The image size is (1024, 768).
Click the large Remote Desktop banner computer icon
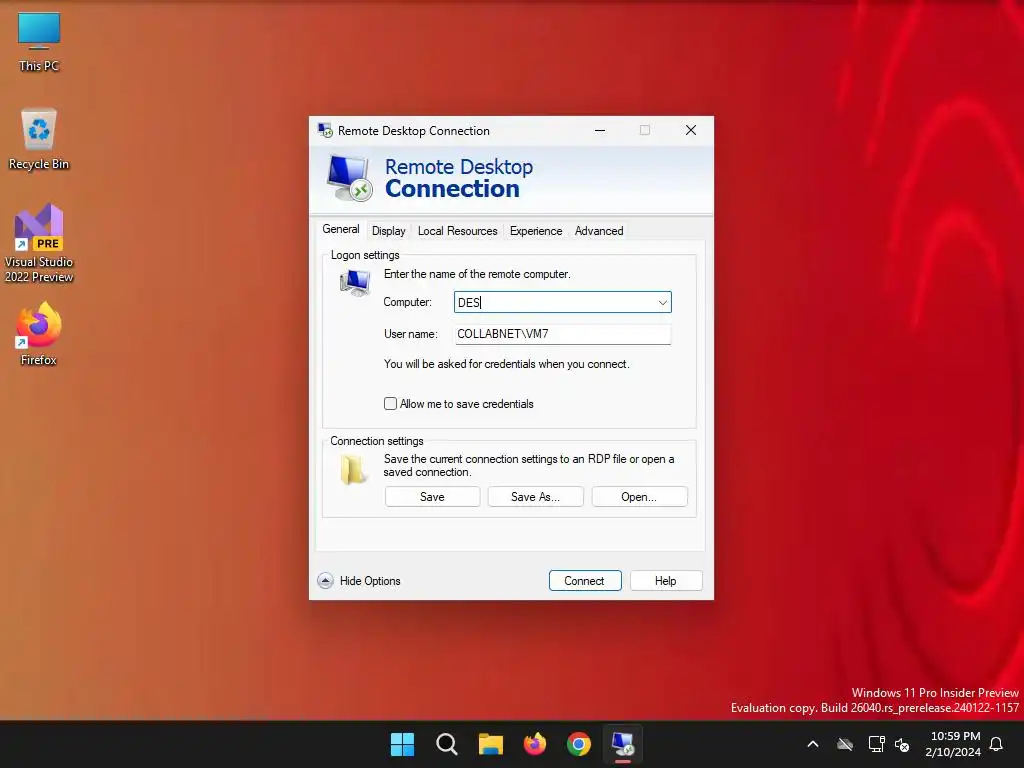click(349, 178)
